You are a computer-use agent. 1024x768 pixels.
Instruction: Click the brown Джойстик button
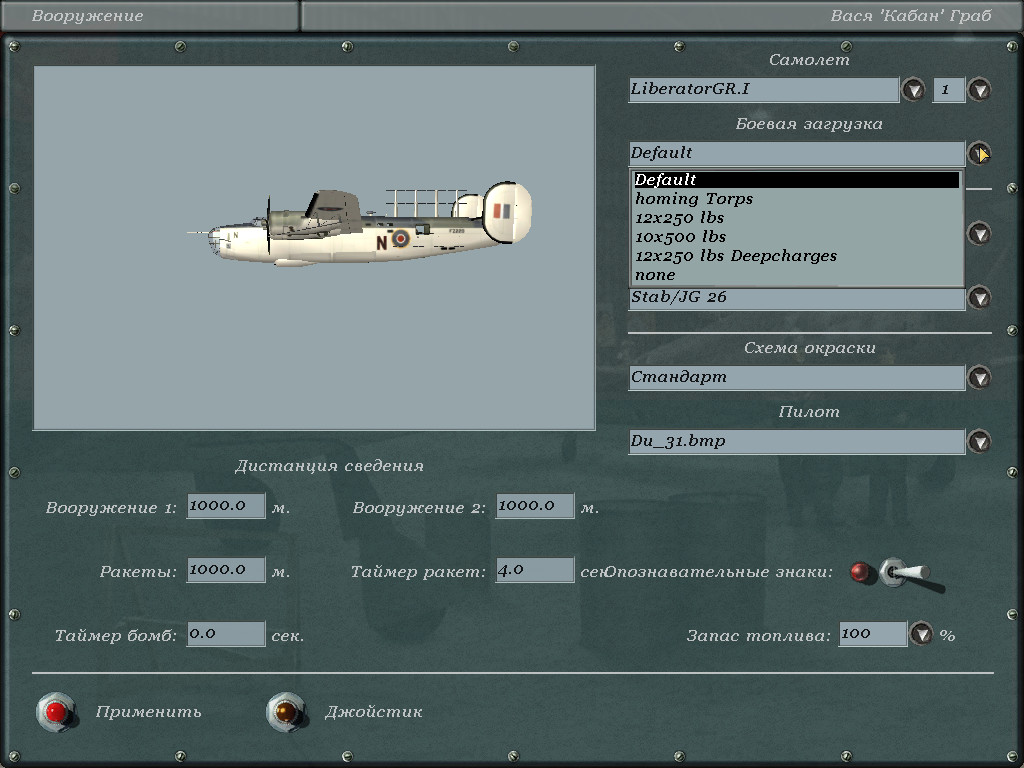point(286,712)
